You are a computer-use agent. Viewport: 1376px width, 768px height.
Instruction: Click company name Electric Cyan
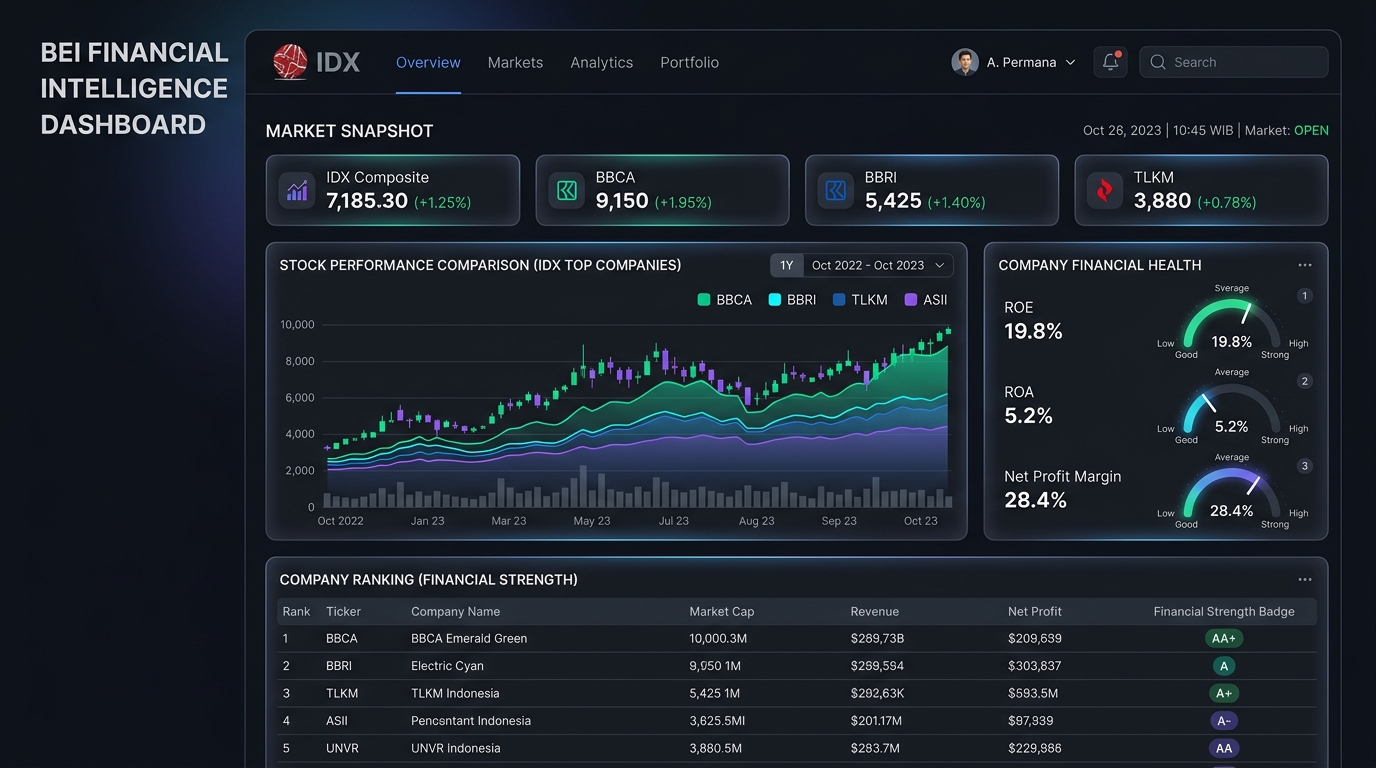coord(447,666)
